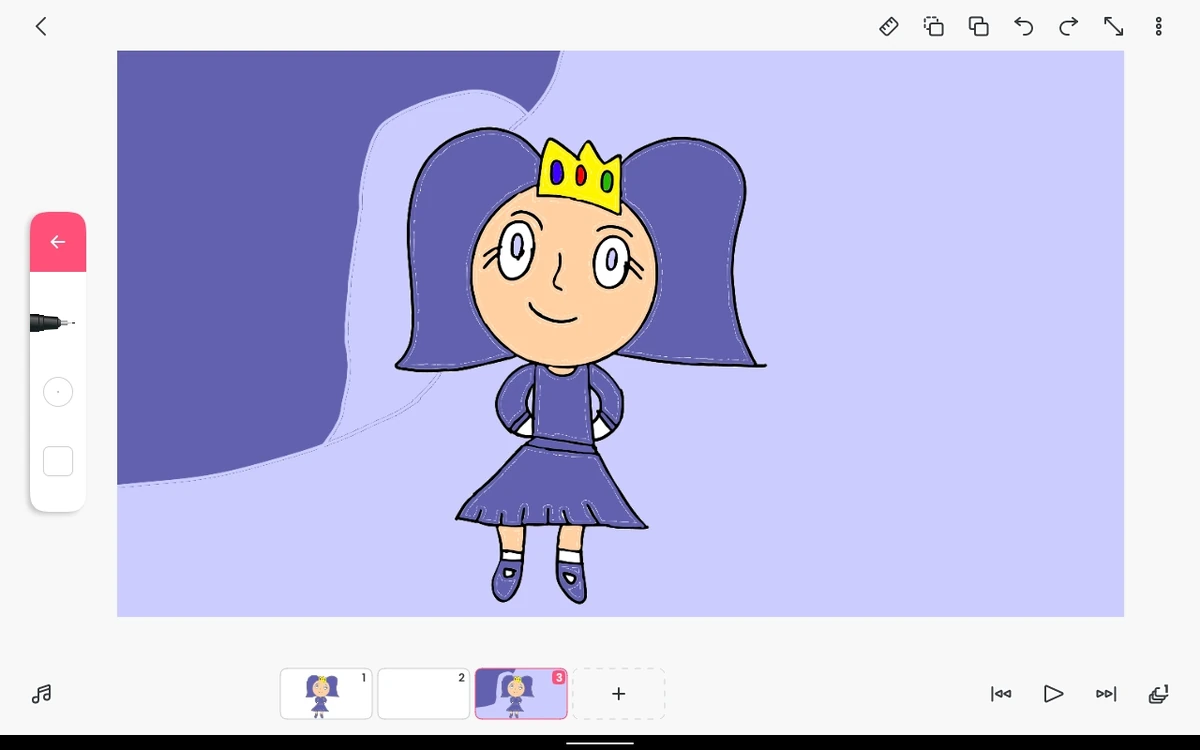
Task: Select the ruler tool in the toolbar
Action: tap(889, 26)
